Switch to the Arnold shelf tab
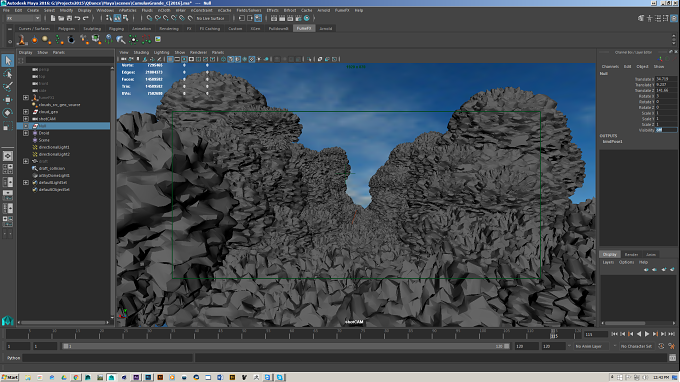This screenshot has height=382, width=680. click(326, 29)
